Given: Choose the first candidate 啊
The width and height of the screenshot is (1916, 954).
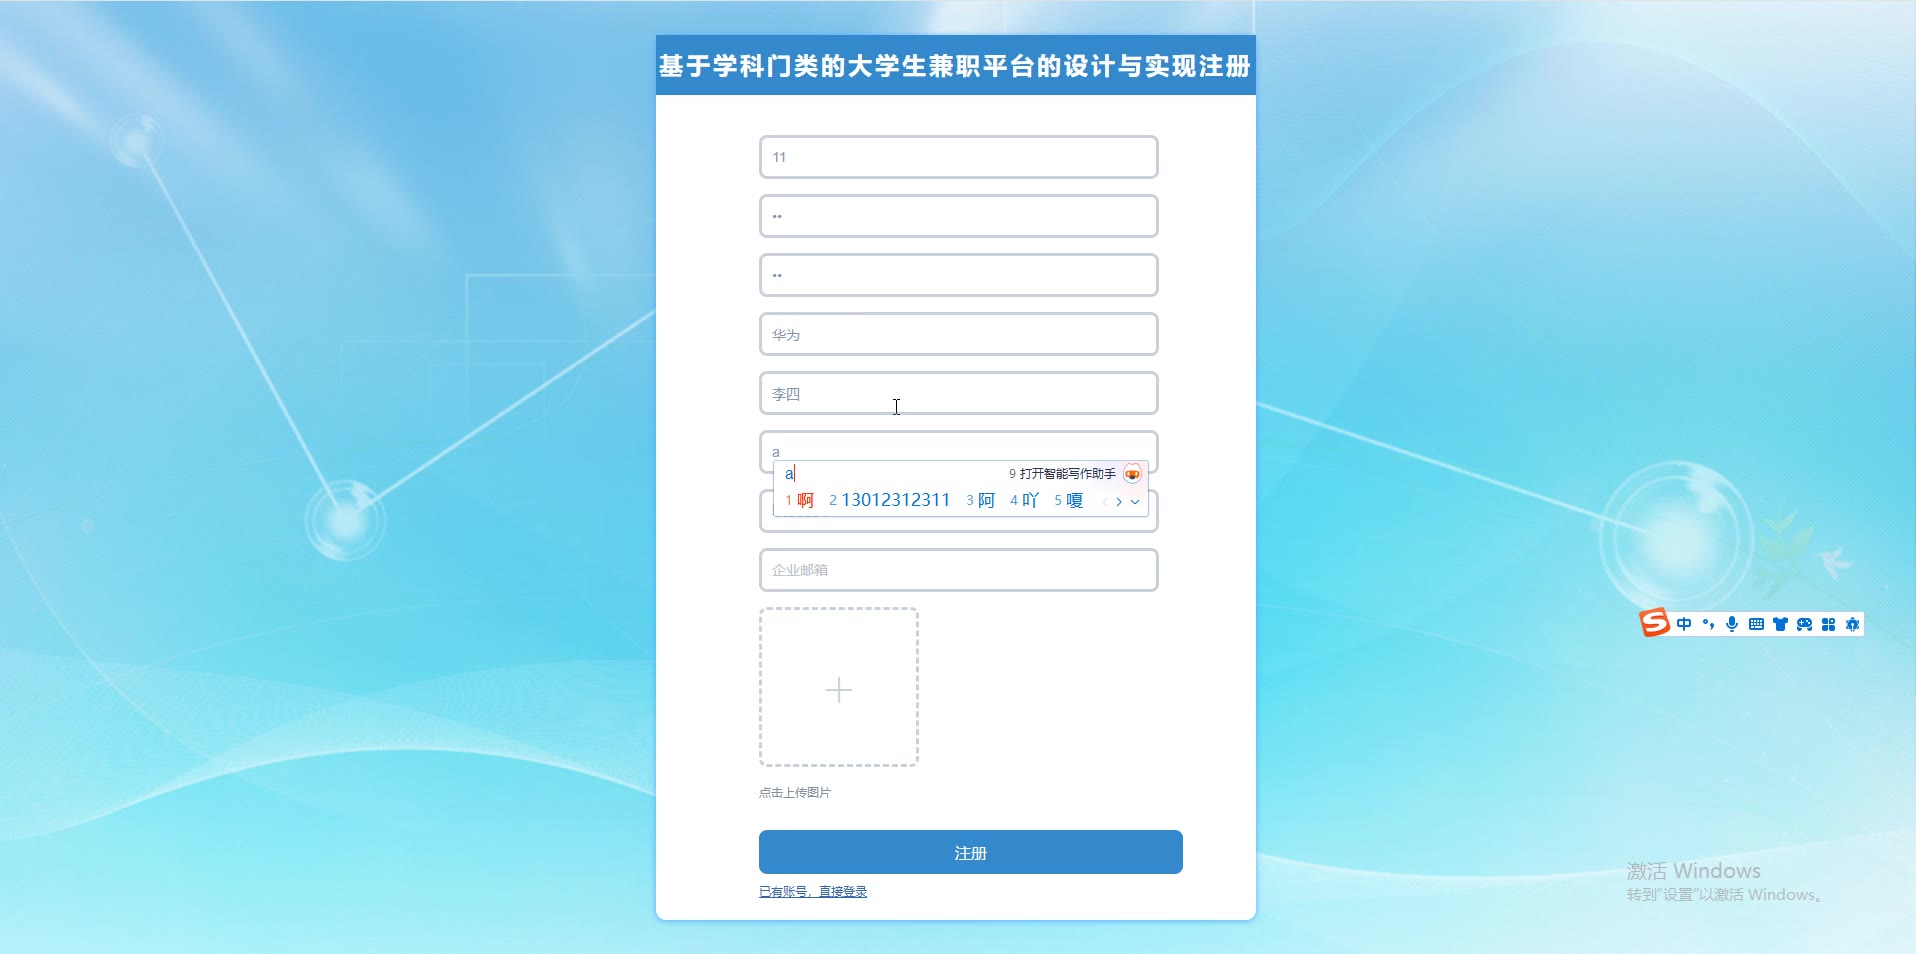Looking at the screenshot, I should coord(800,500).
